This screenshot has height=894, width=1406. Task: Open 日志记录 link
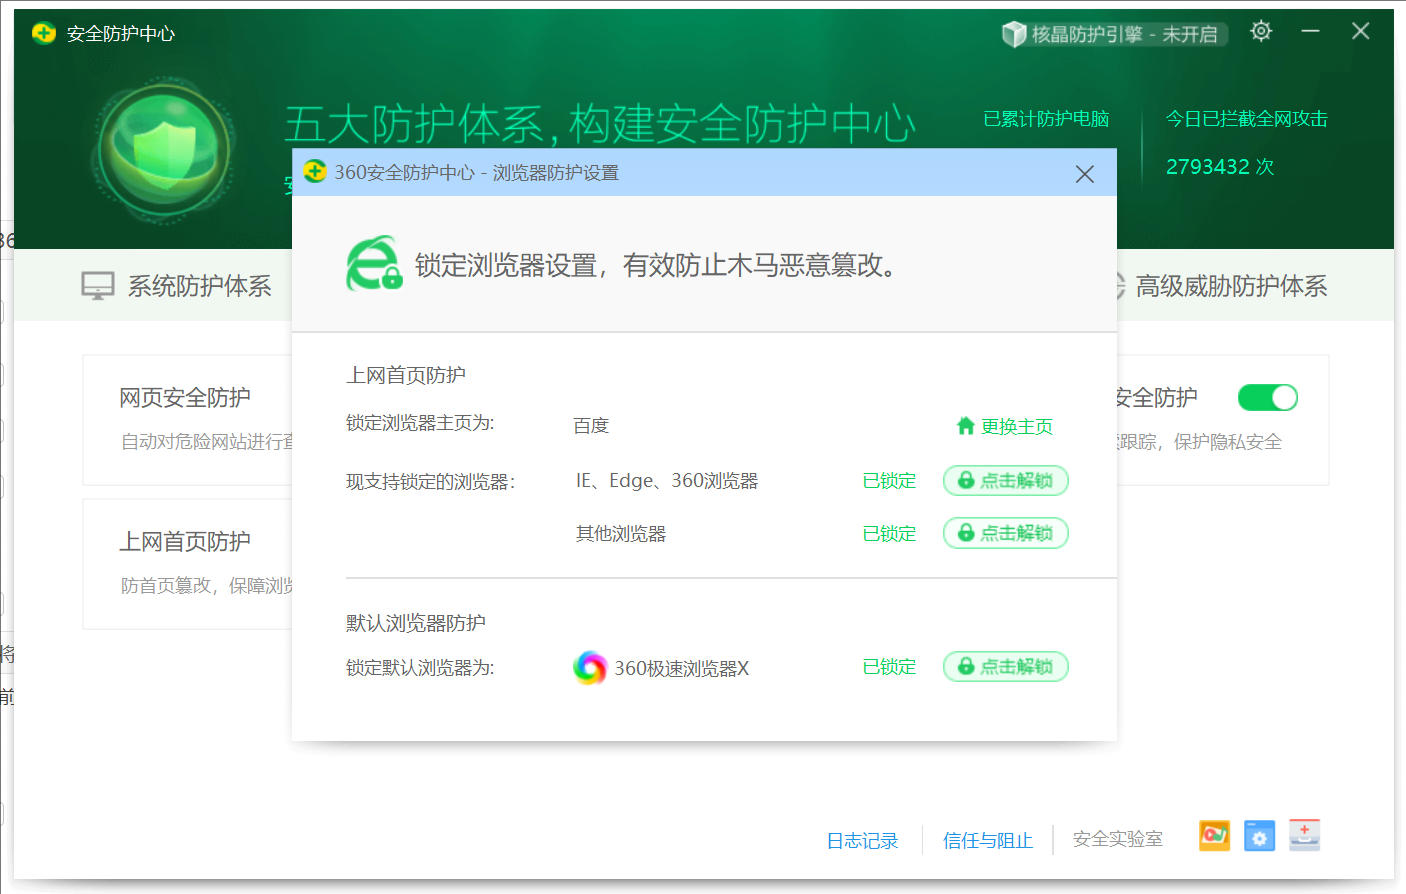pyautogui.click(x=862, y=841)
